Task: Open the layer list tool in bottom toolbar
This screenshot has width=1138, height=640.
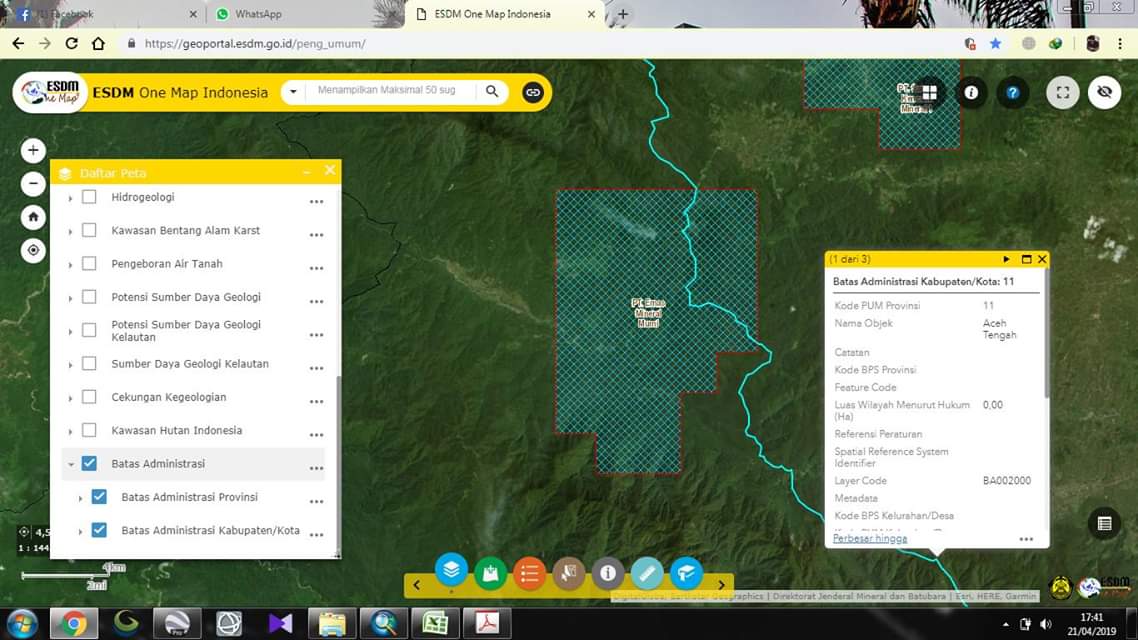Action: coord(451,570)
